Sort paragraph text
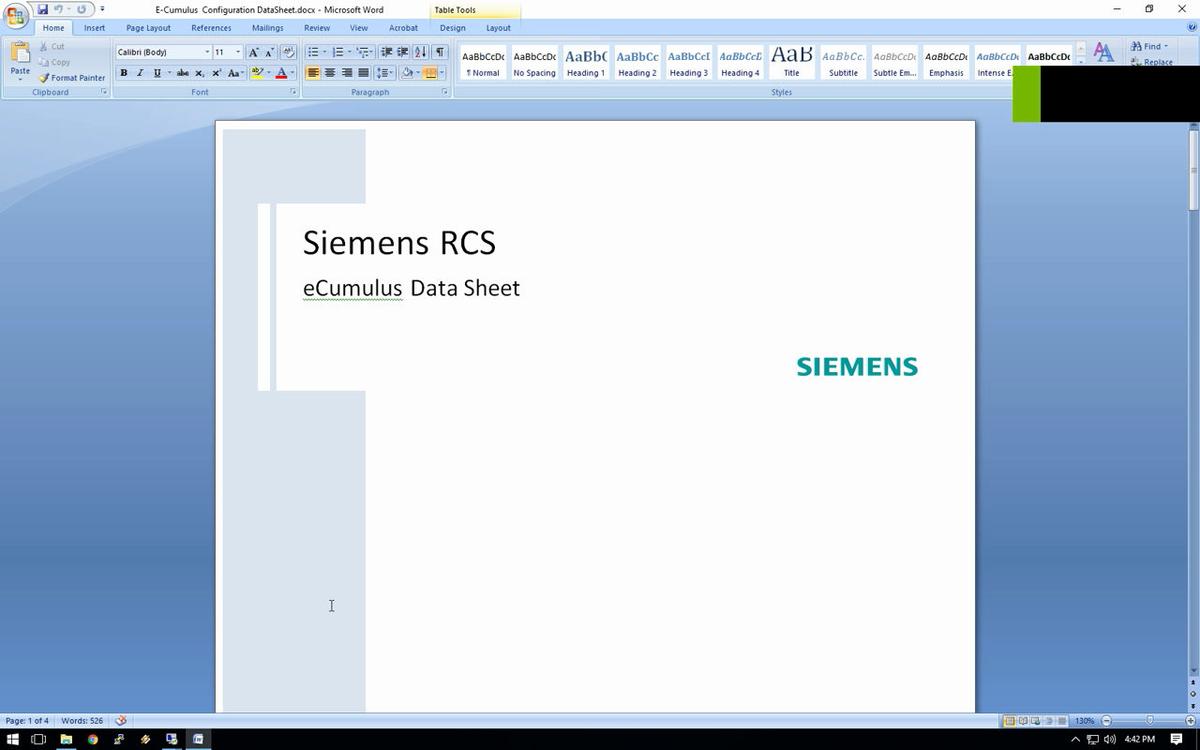1200x750 pixels. (x=420, y=52)
